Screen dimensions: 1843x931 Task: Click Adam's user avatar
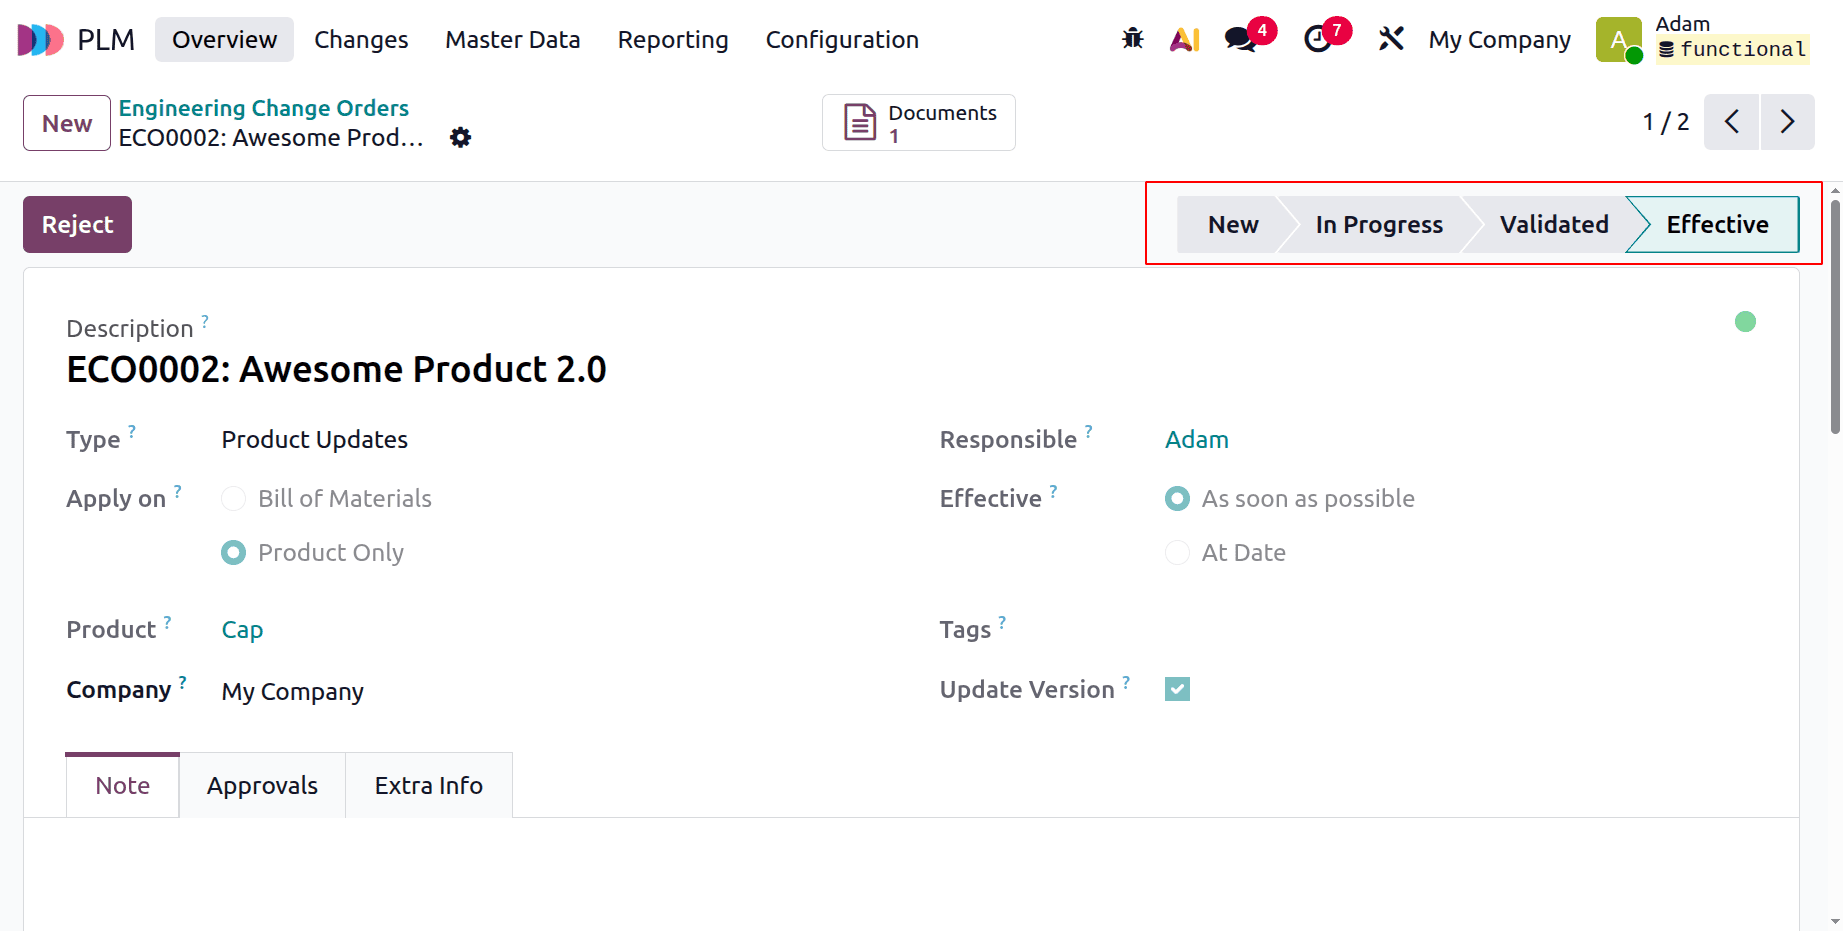pyautogui.click(x=1618, y=40)
